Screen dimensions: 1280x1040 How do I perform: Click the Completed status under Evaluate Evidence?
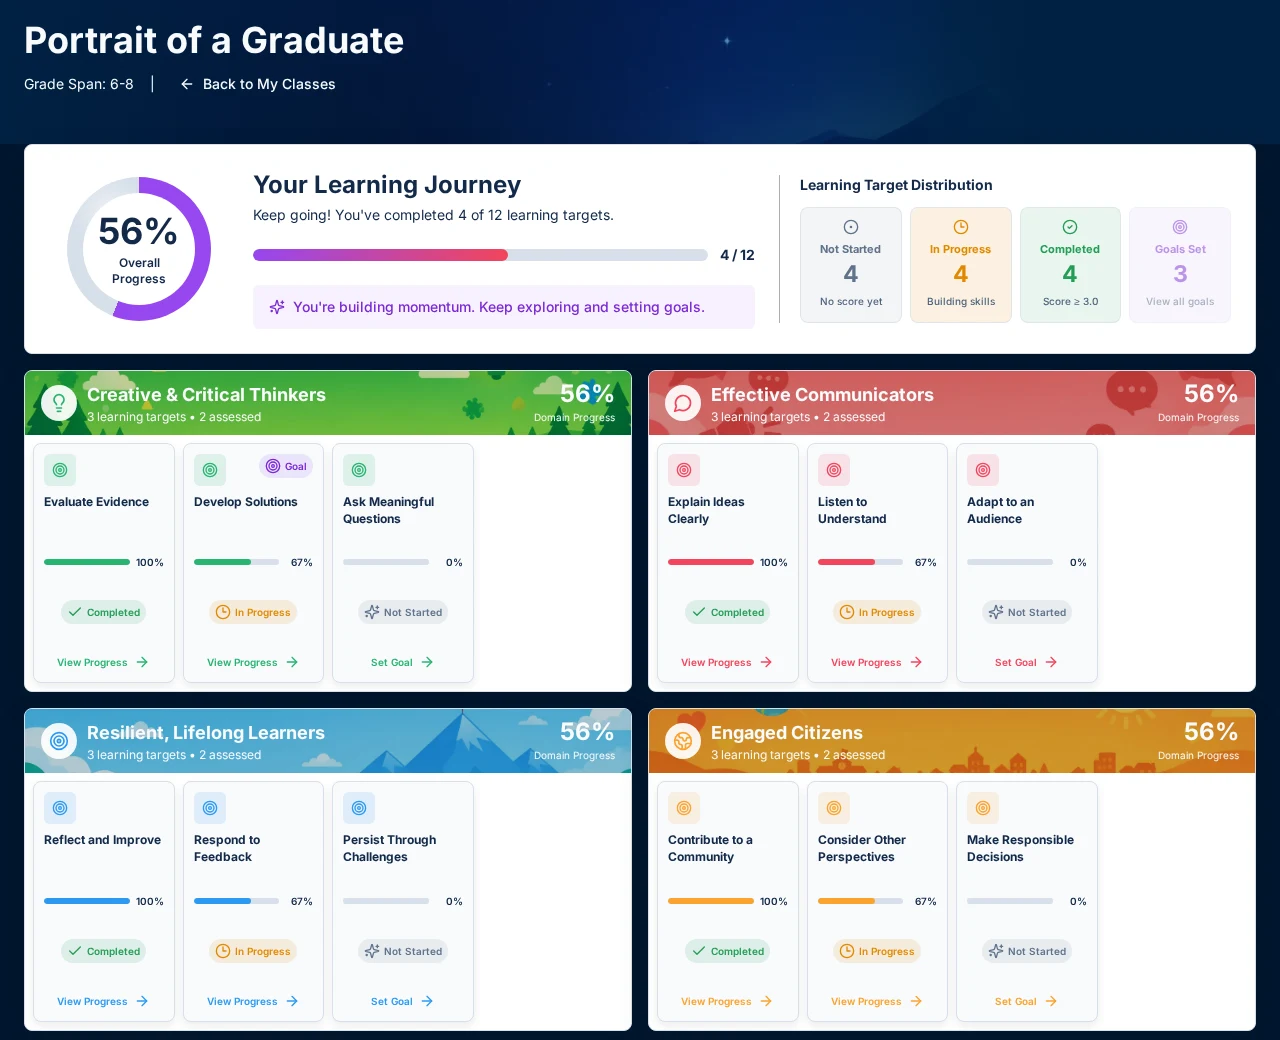tap(104, 612)
